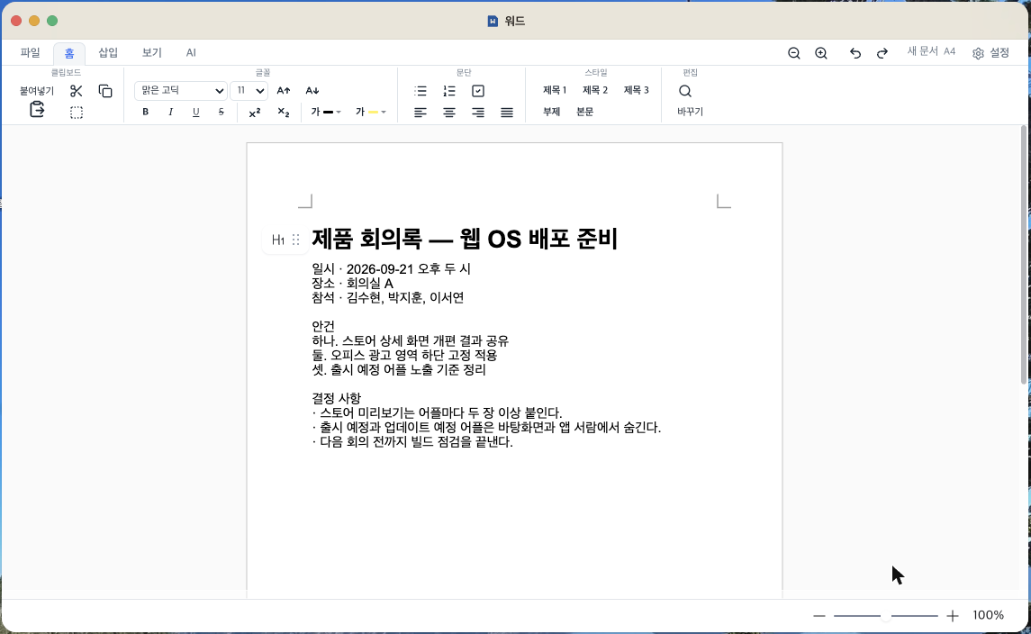Cut selection with the scissors icon

click(76, 91)
